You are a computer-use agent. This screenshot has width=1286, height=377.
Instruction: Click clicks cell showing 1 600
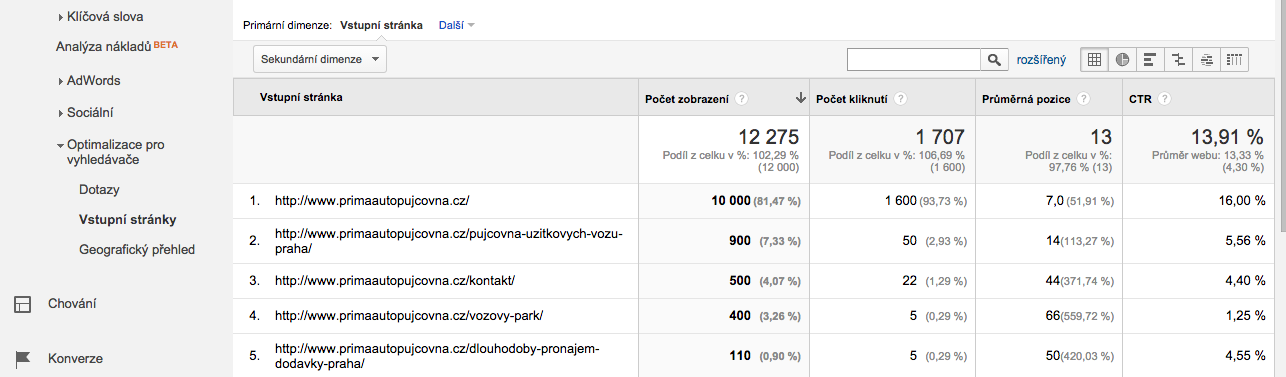(x=901, y=201)
